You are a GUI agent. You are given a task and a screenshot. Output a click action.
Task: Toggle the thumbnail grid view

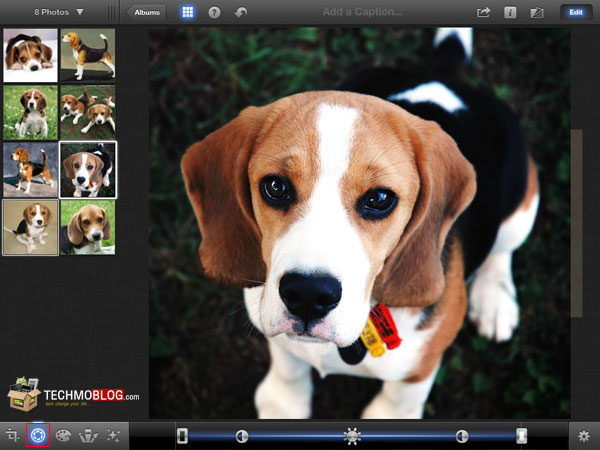pyautogui.click(x=188, y=12)
